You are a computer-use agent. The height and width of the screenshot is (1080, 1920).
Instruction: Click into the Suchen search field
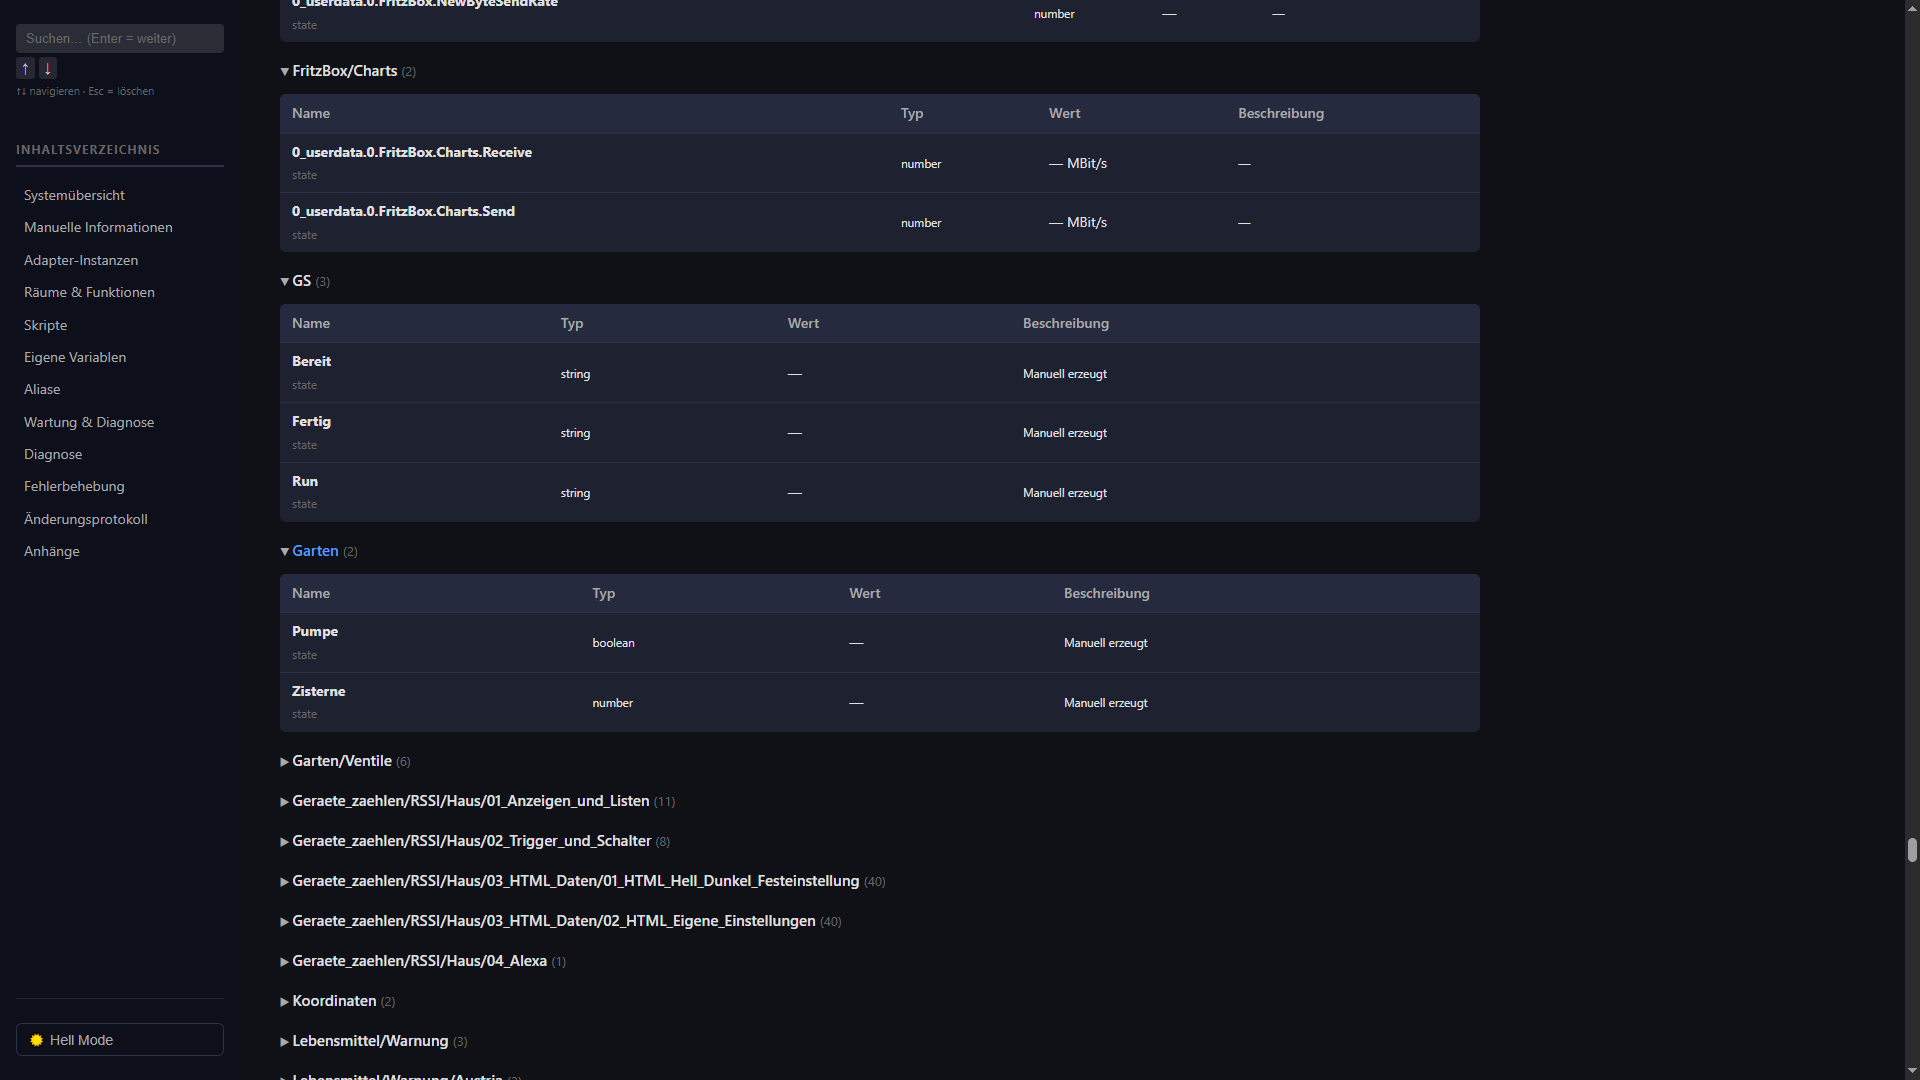pyautogui.click(x=119, y=38)
